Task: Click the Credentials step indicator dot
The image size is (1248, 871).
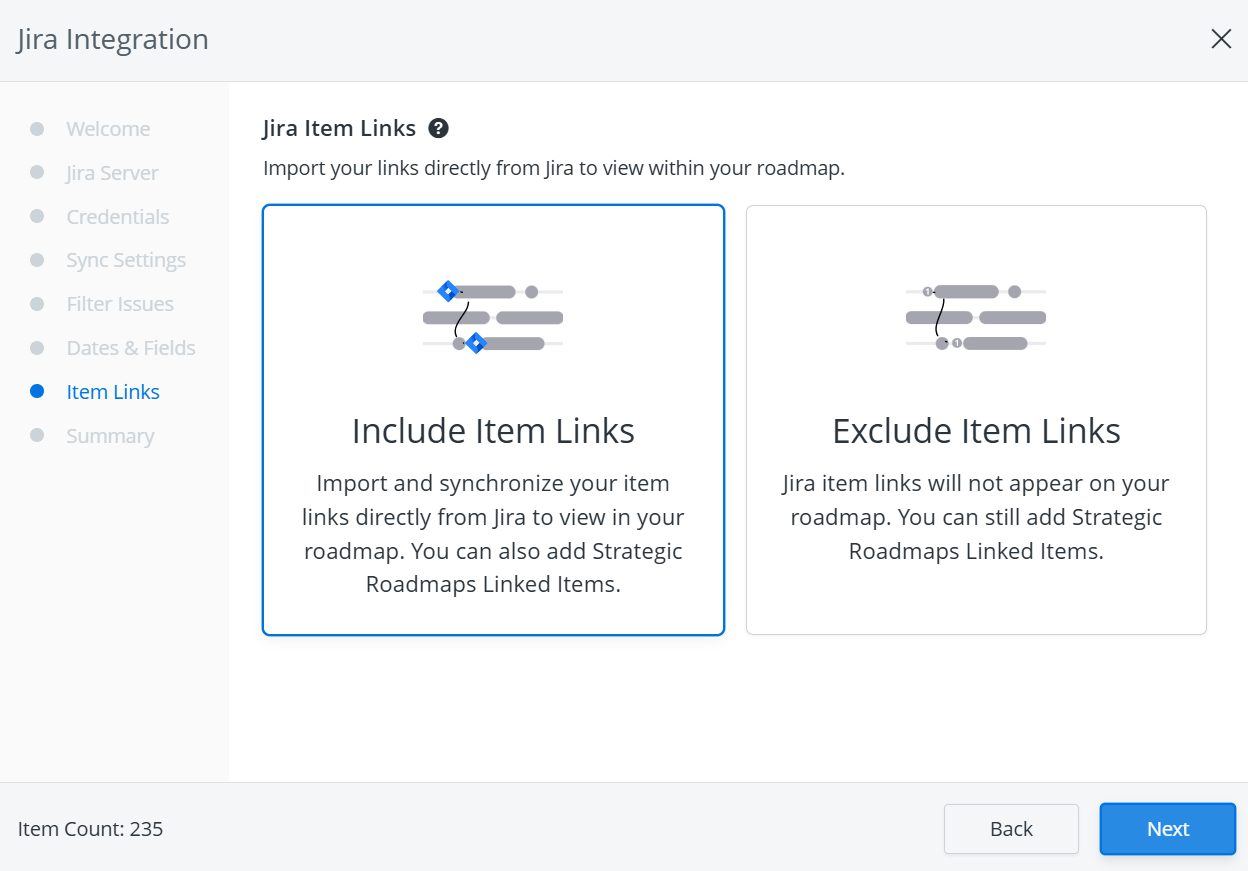Action: pos(38,217)
